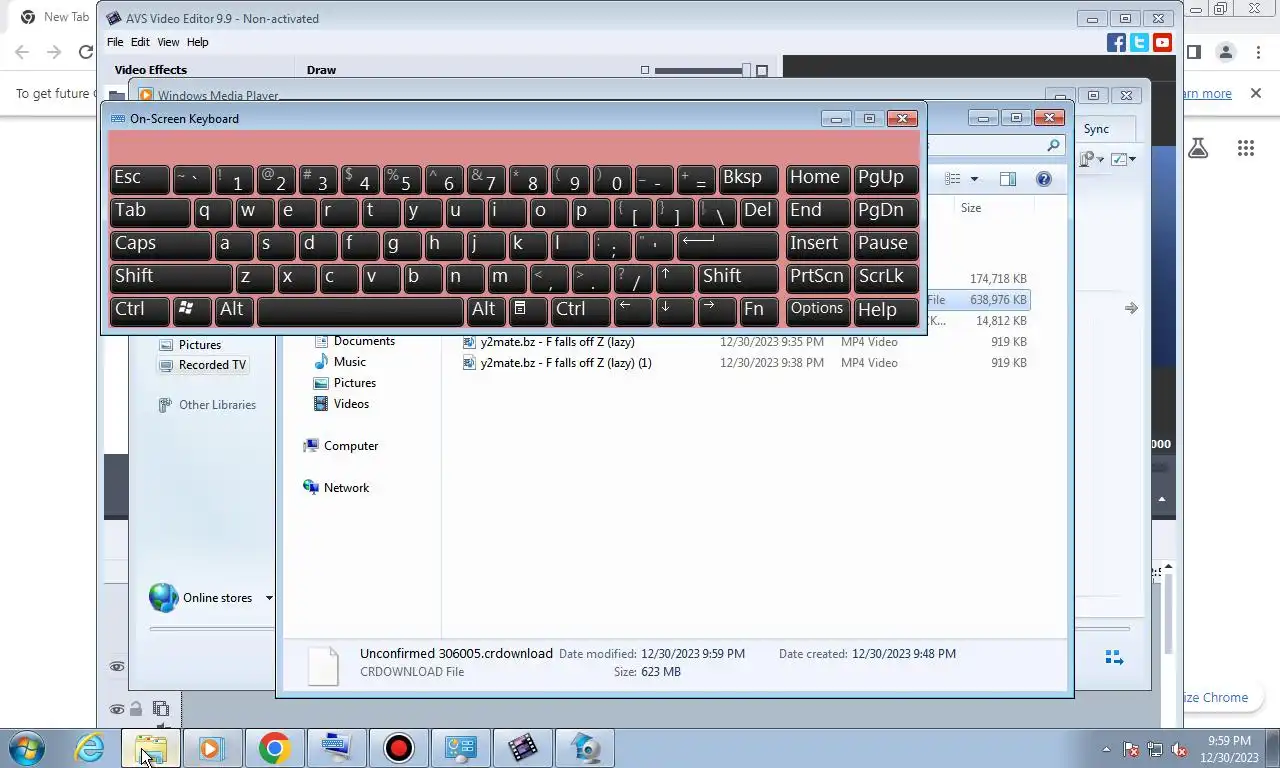
Task: Open AVS Video Editor YouTube icon
Action: [x=1162, y=42]
